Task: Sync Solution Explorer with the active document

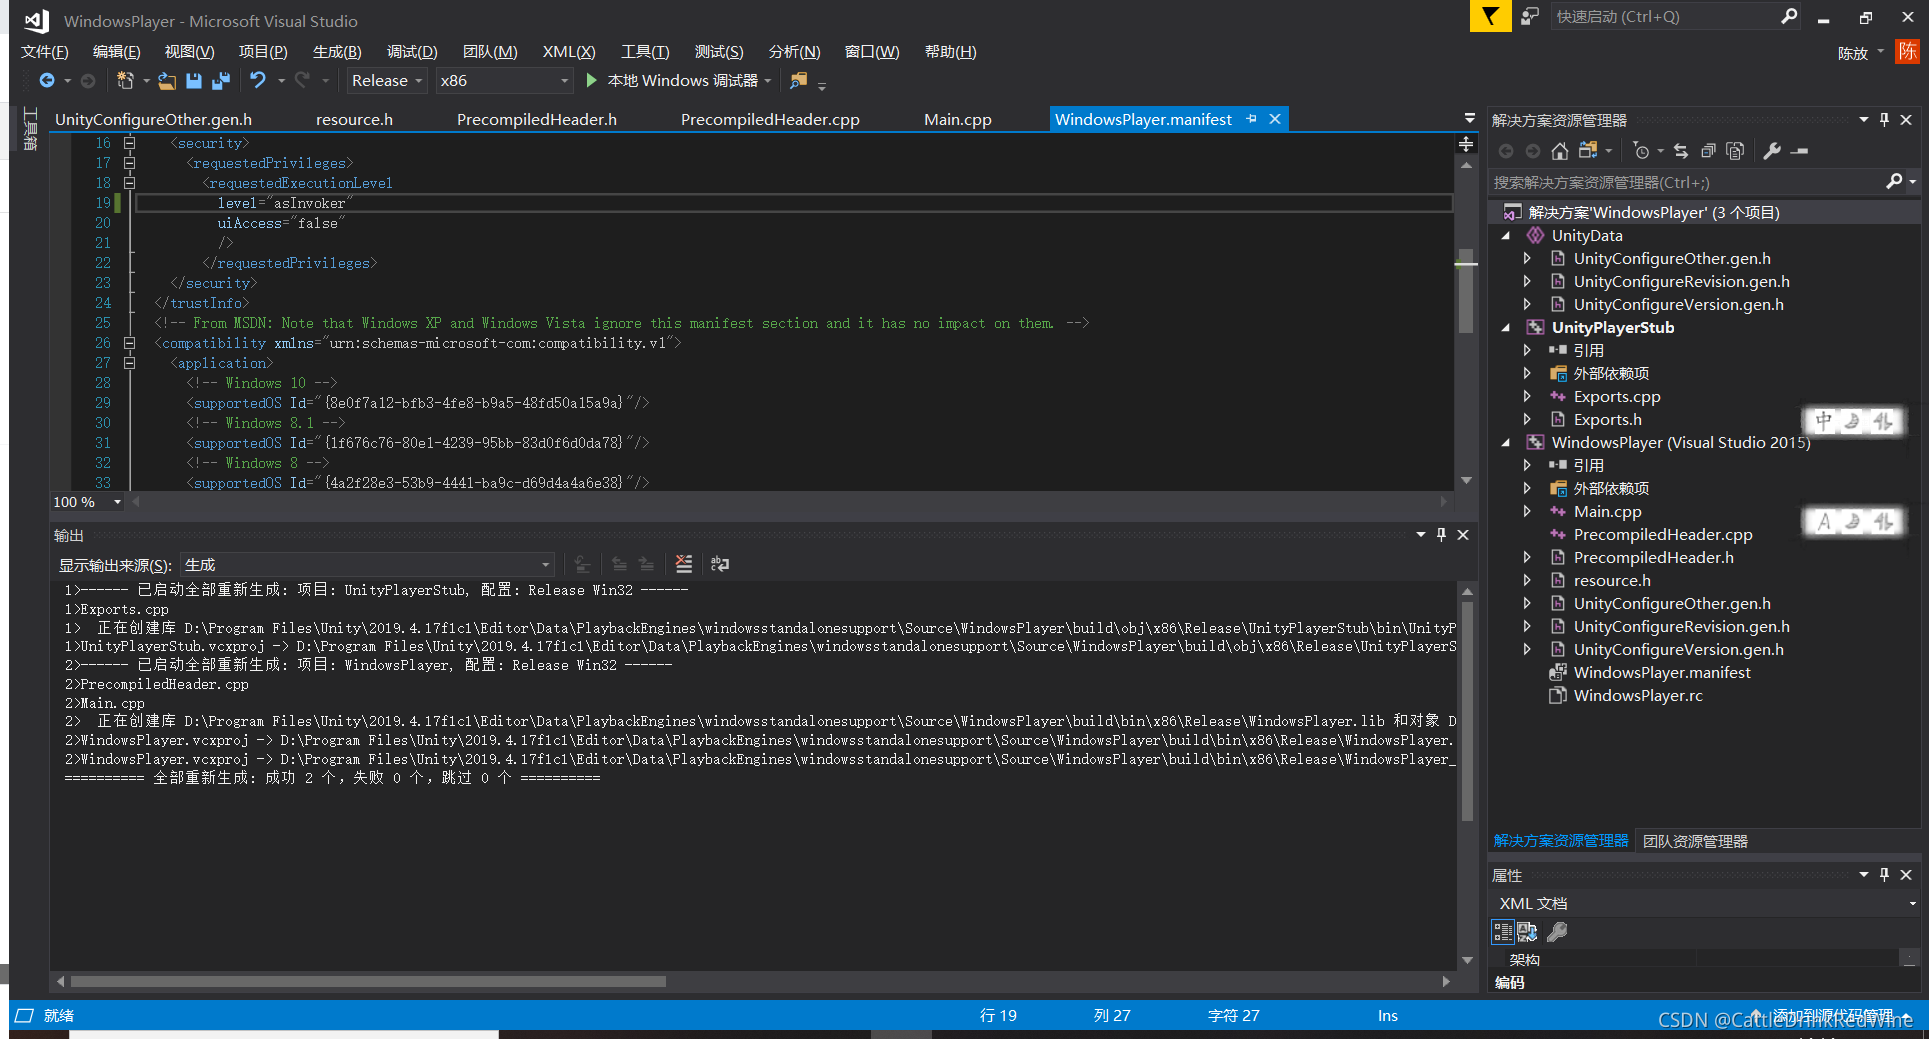Action: click(1681, 151)
